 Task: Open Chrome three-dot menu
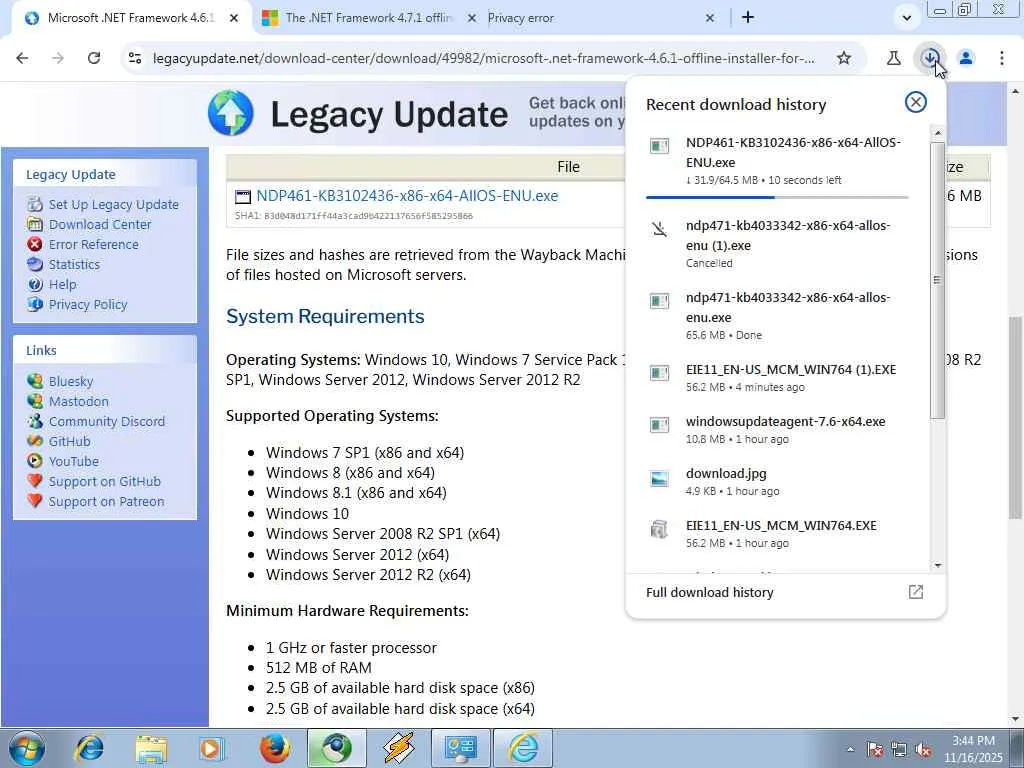[x=1002, y=58]
